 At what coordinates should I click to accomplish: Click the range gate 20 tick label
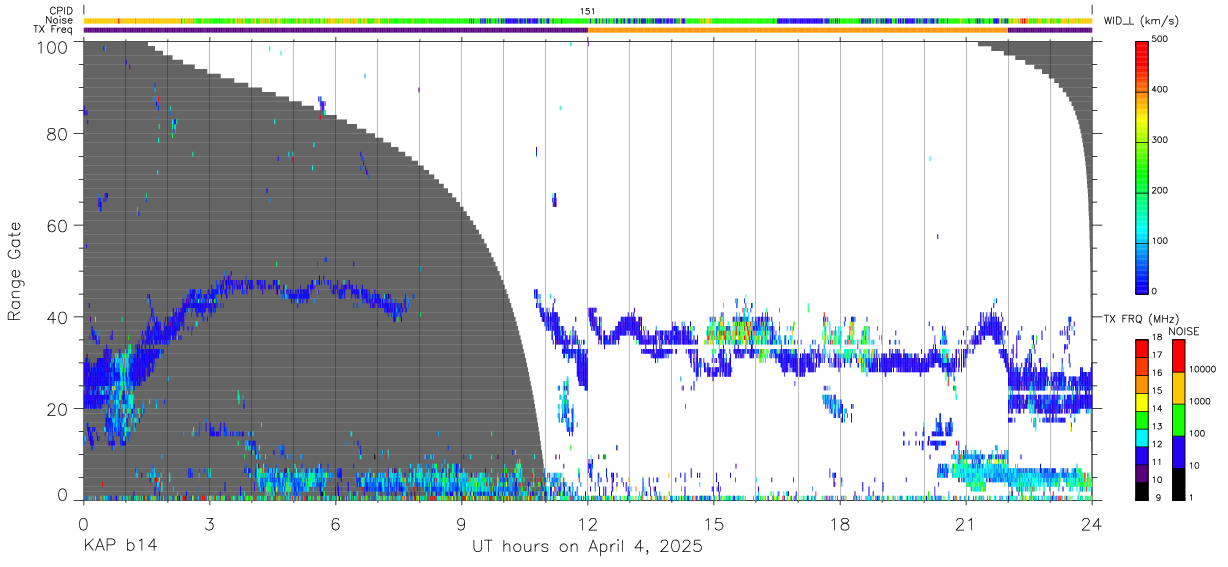(59, 408)
